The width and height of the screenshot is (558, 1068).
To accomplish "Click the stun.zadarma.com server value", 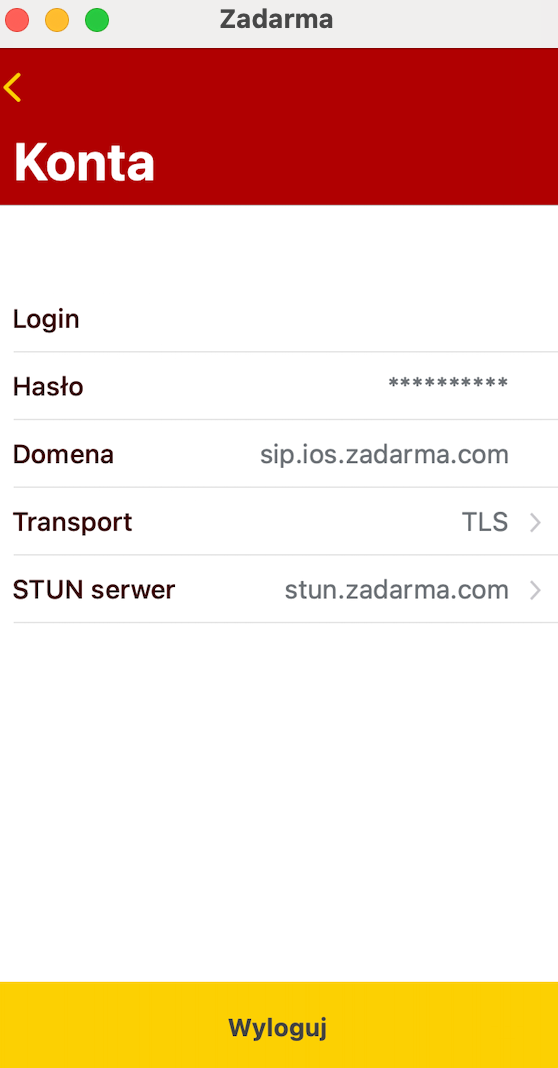I will (x=397, y=590).
